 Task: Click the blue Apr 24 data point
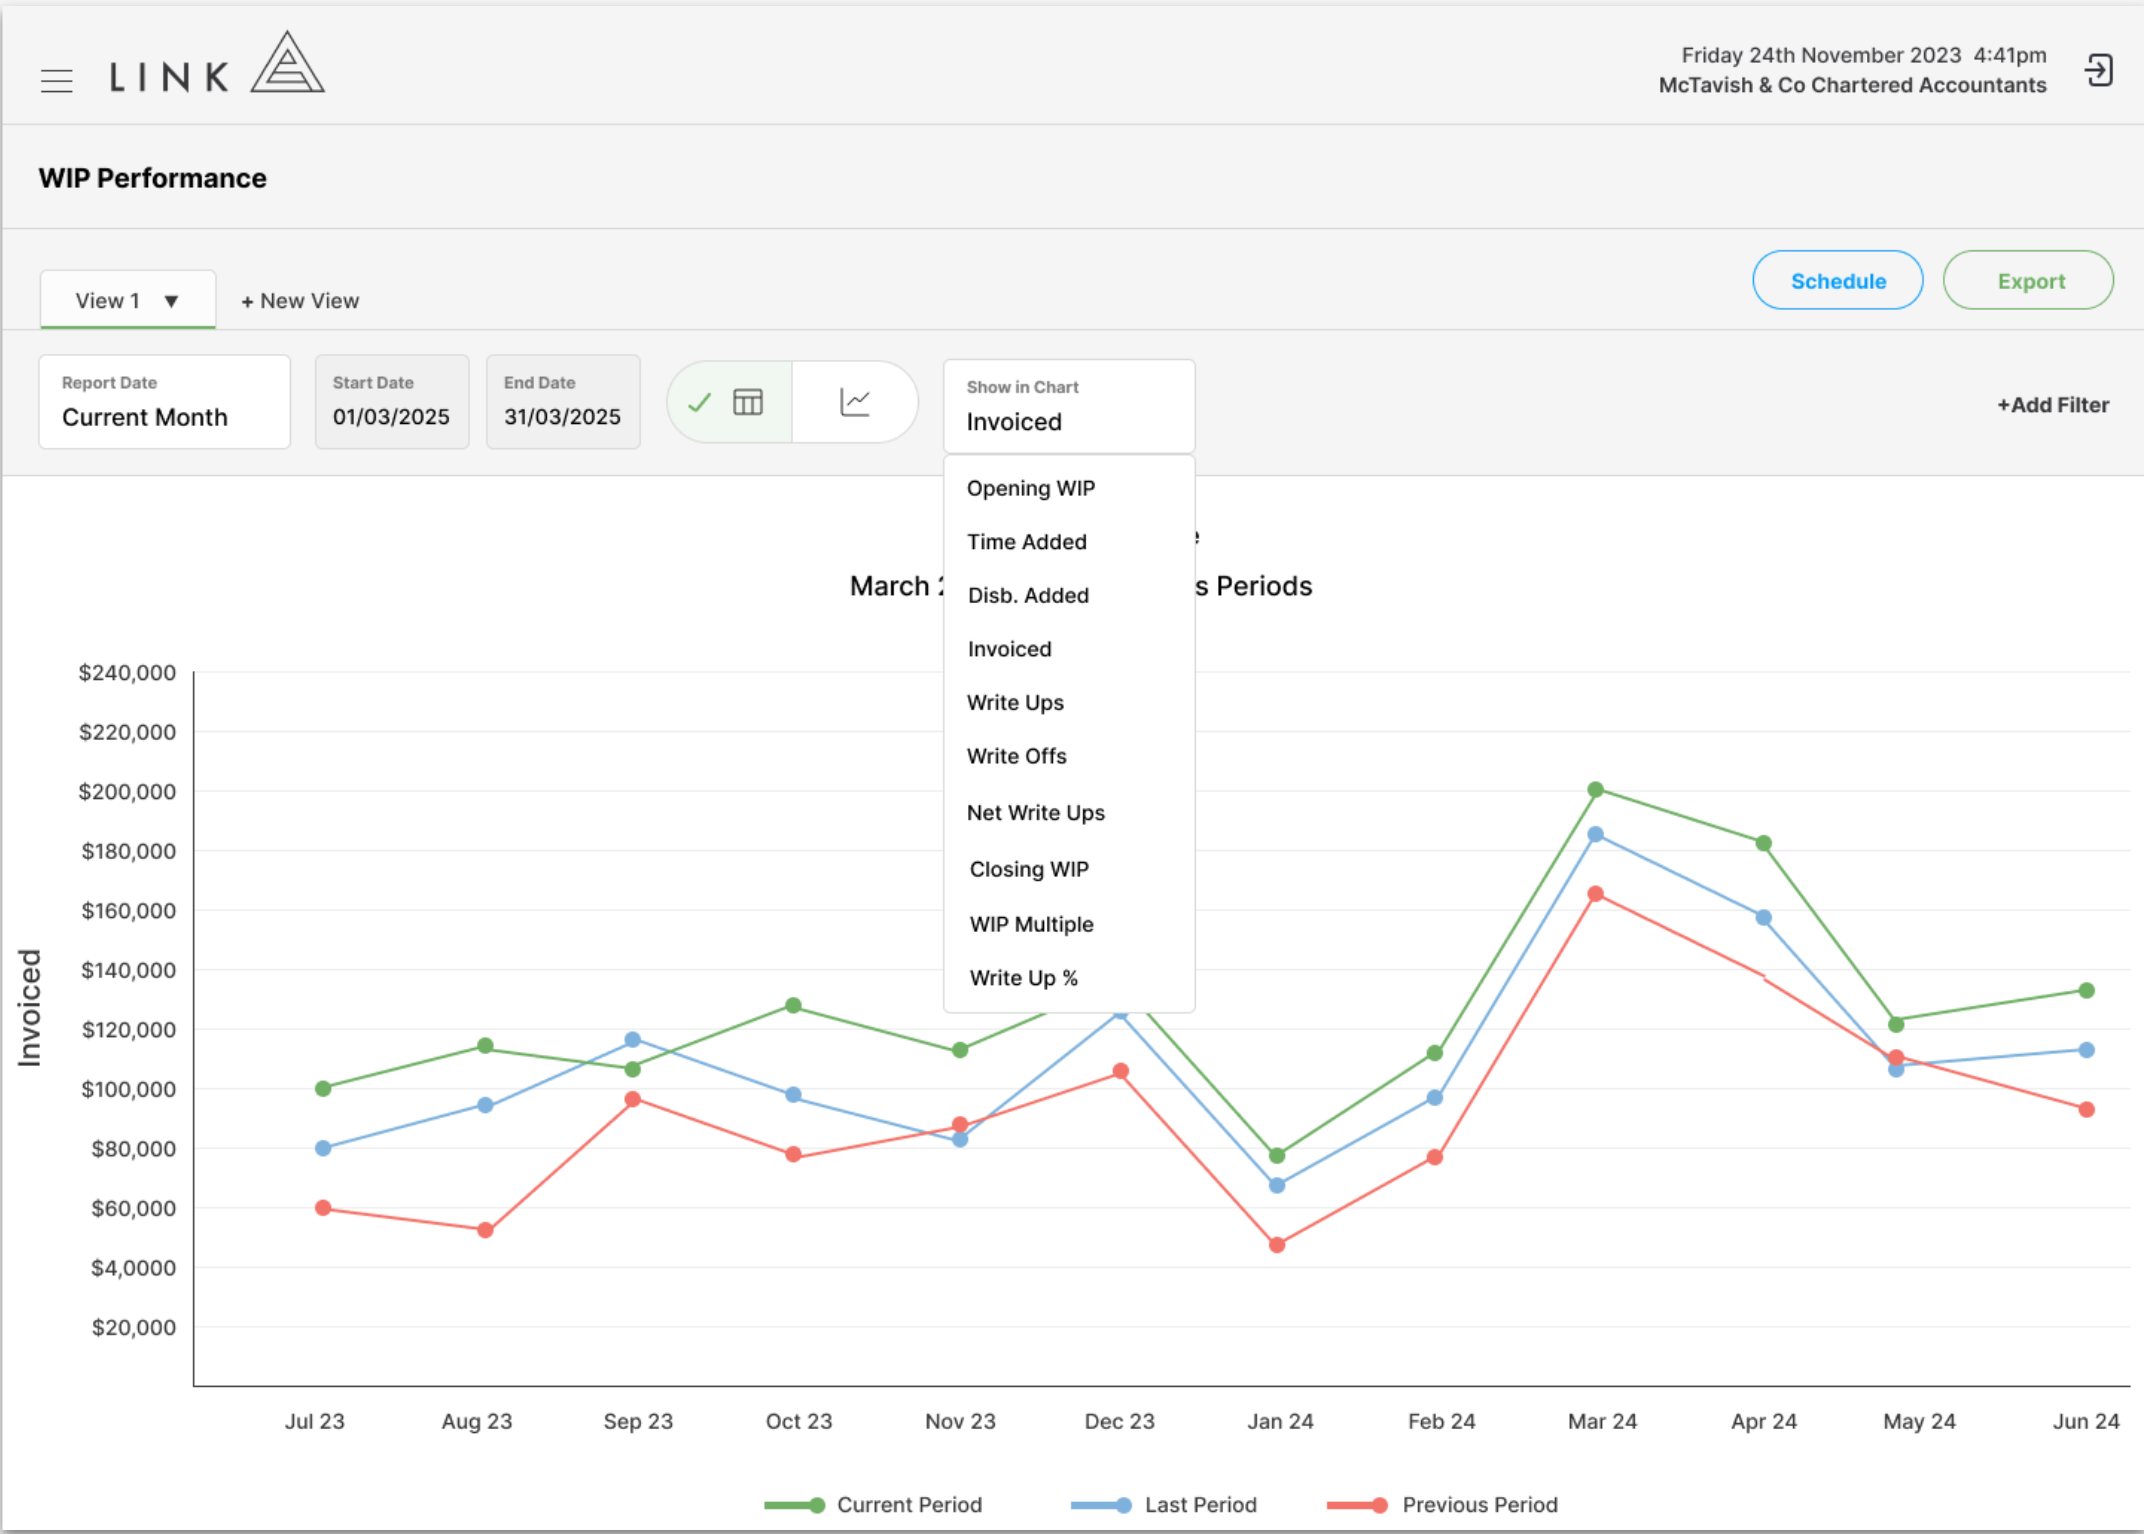pos(1764,918)
